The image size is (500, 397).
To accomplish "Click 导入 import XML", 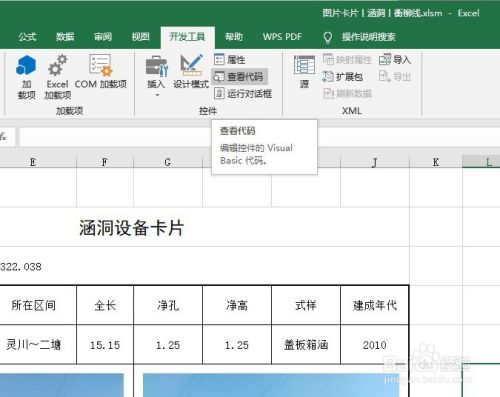I will click(x=395, y=60).
